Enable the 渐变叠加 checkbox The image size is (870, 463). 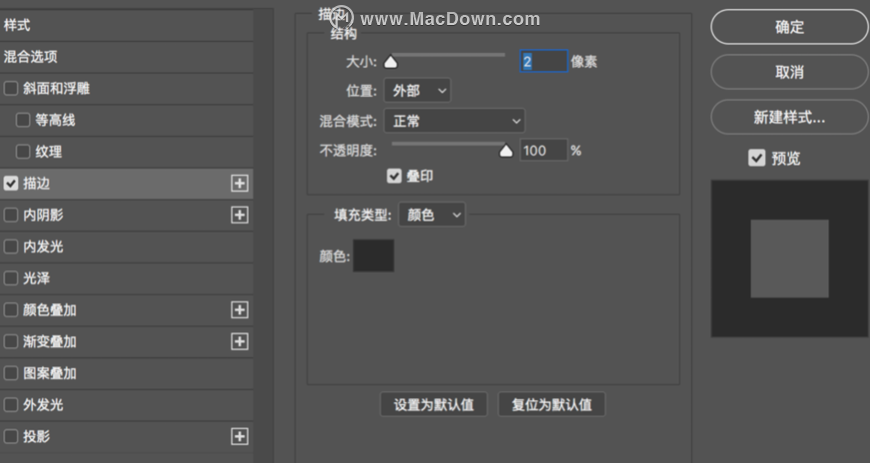[x=11, y=341]
